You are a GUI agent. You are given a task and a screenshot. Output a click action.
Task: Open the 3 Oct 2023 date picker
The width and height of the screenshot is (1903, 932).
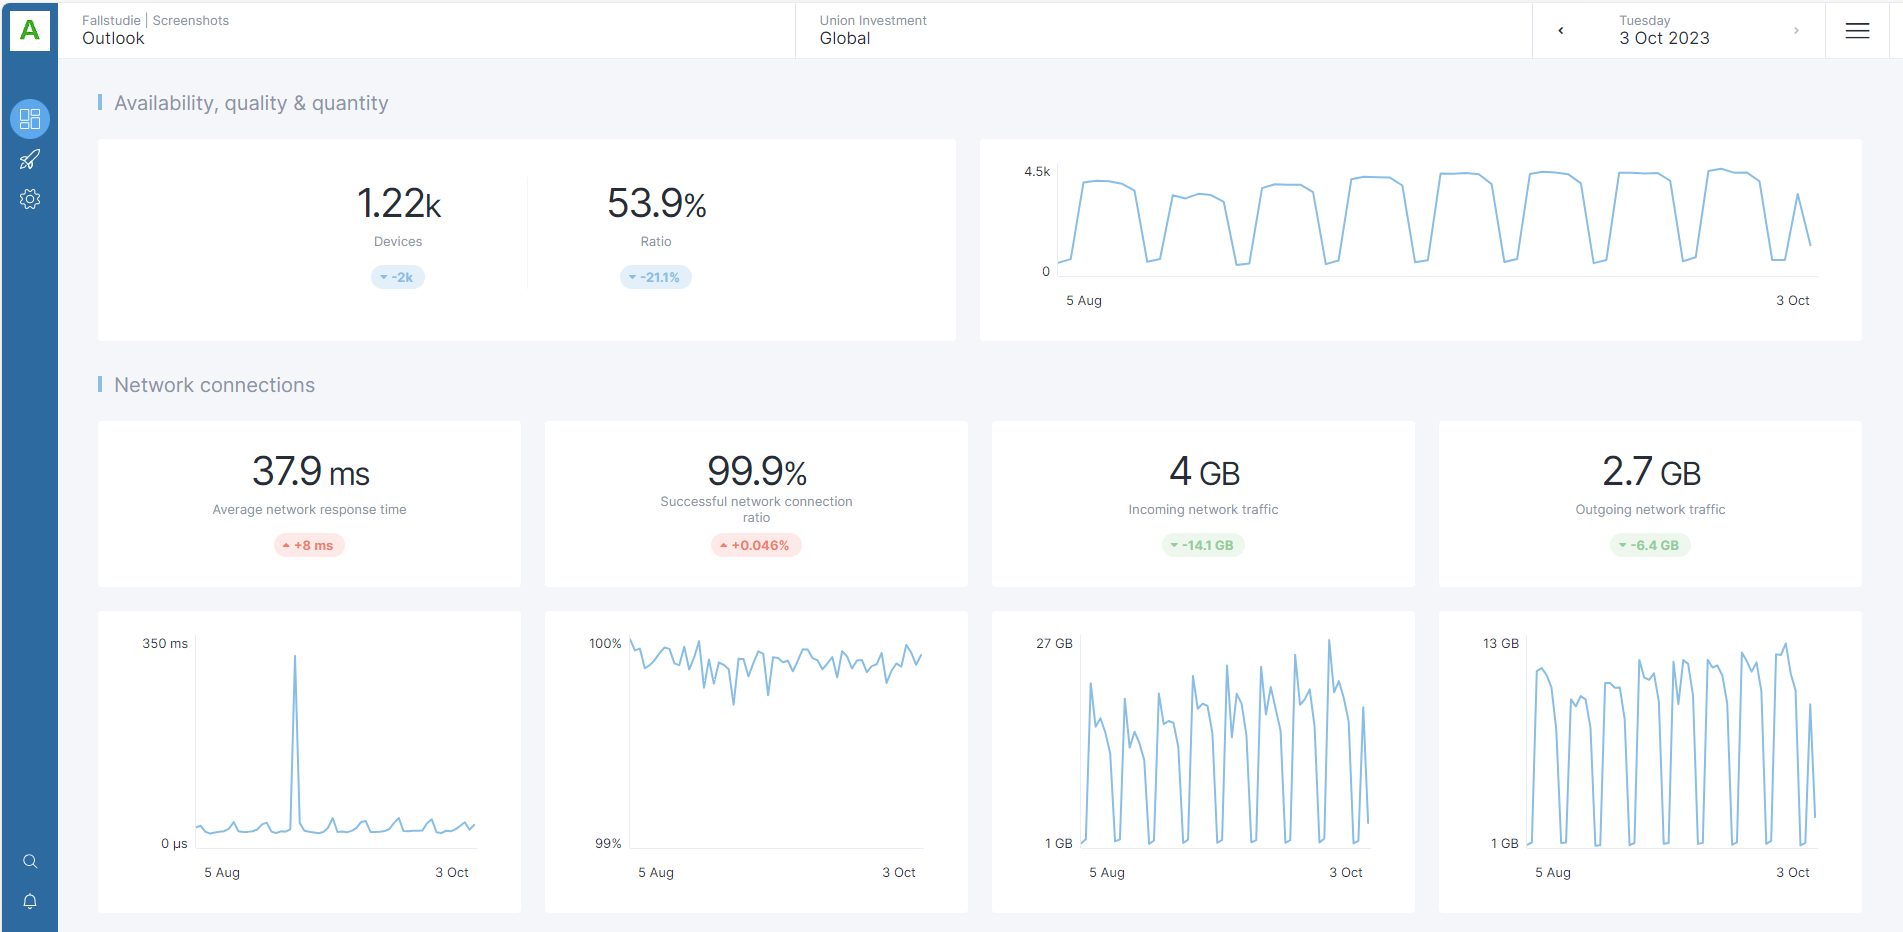(1664, 30)
